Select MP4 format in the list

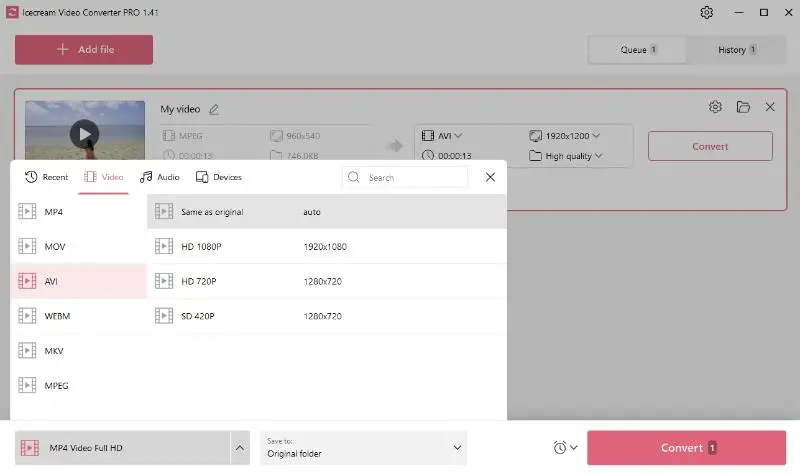(79, 212)
